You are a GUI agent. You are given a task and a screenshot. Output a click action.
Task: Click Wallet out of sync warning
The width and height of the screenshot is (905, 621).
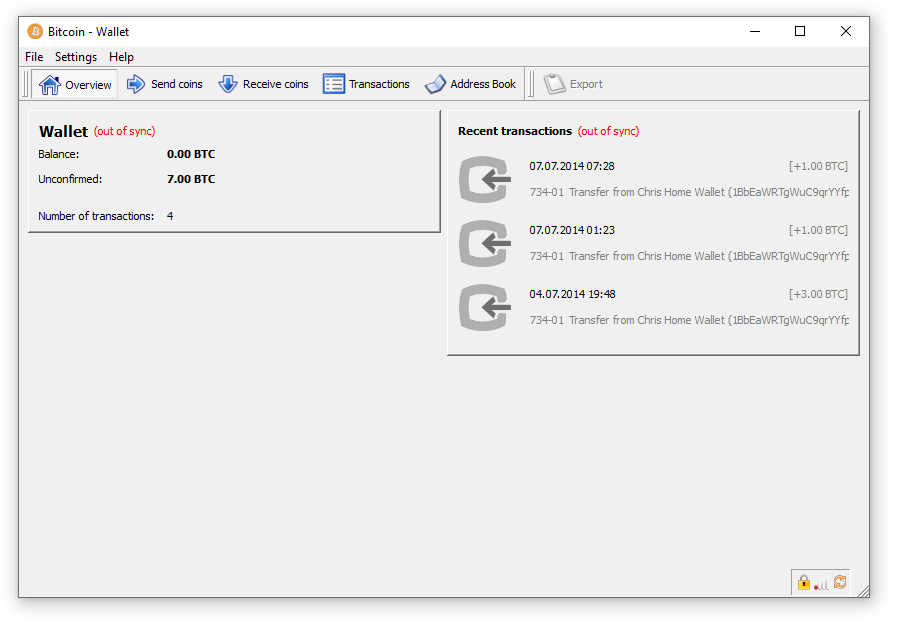[125, 131]
